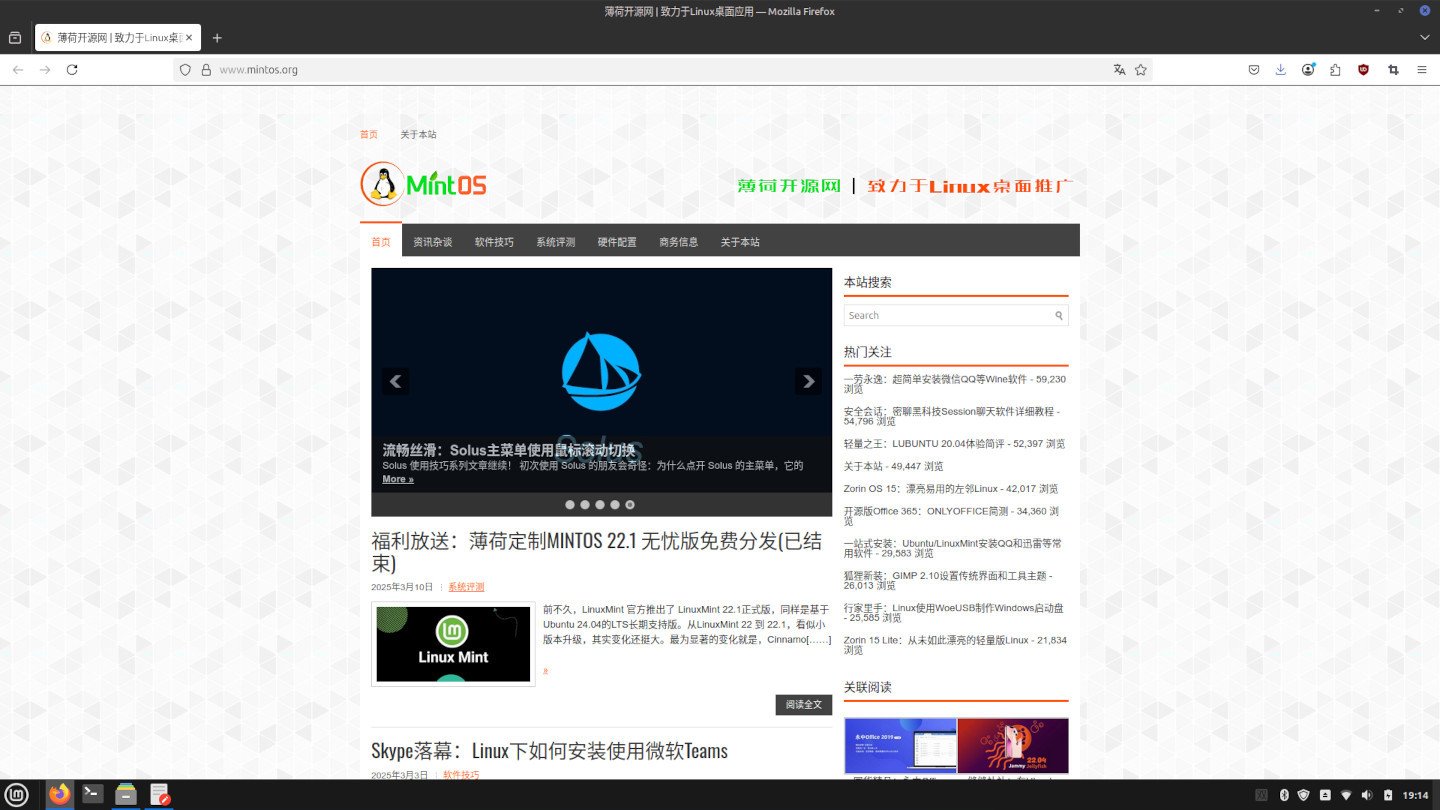Open the file manager from the taskbar
Screen dimensions: 1440x810
pos(126,795)
